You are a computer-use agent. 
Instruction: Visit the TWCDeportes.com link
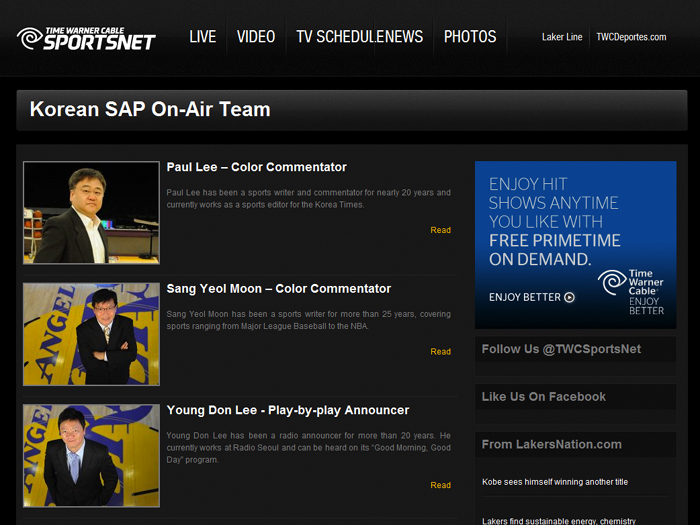[631, 37]
